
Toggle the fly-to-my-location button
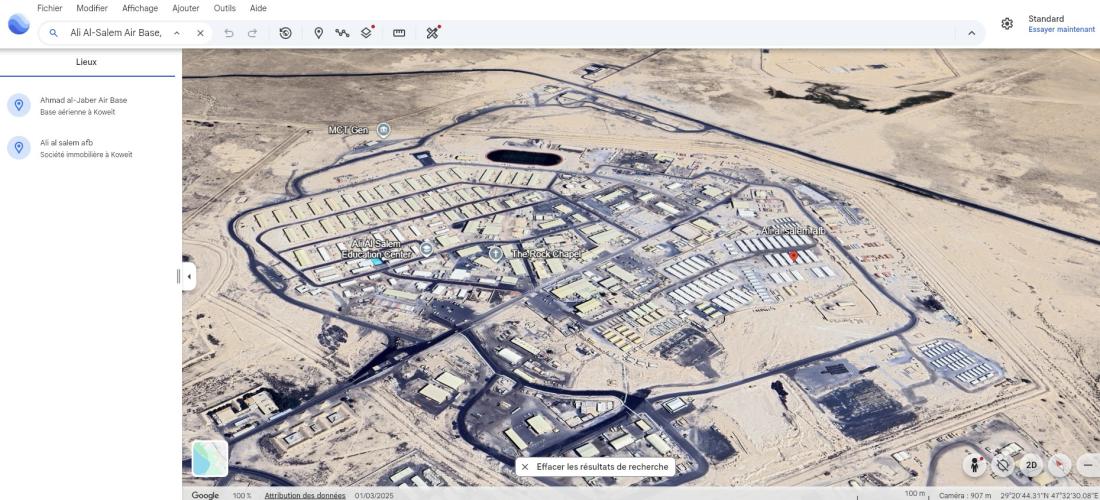1003,465
